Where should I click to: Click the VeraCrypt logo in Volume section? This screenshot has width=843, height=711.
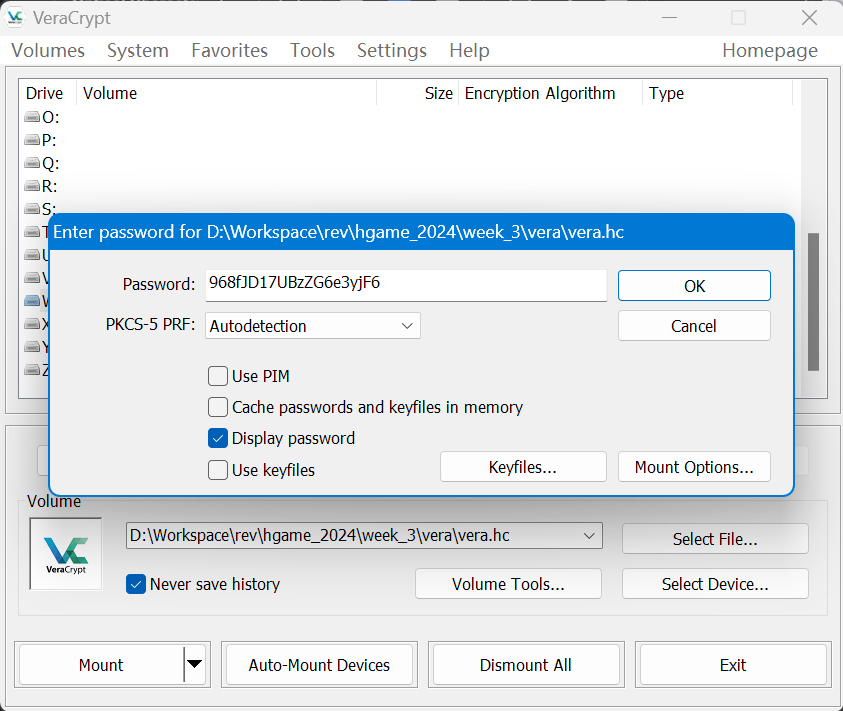click(x=66, y=553)
